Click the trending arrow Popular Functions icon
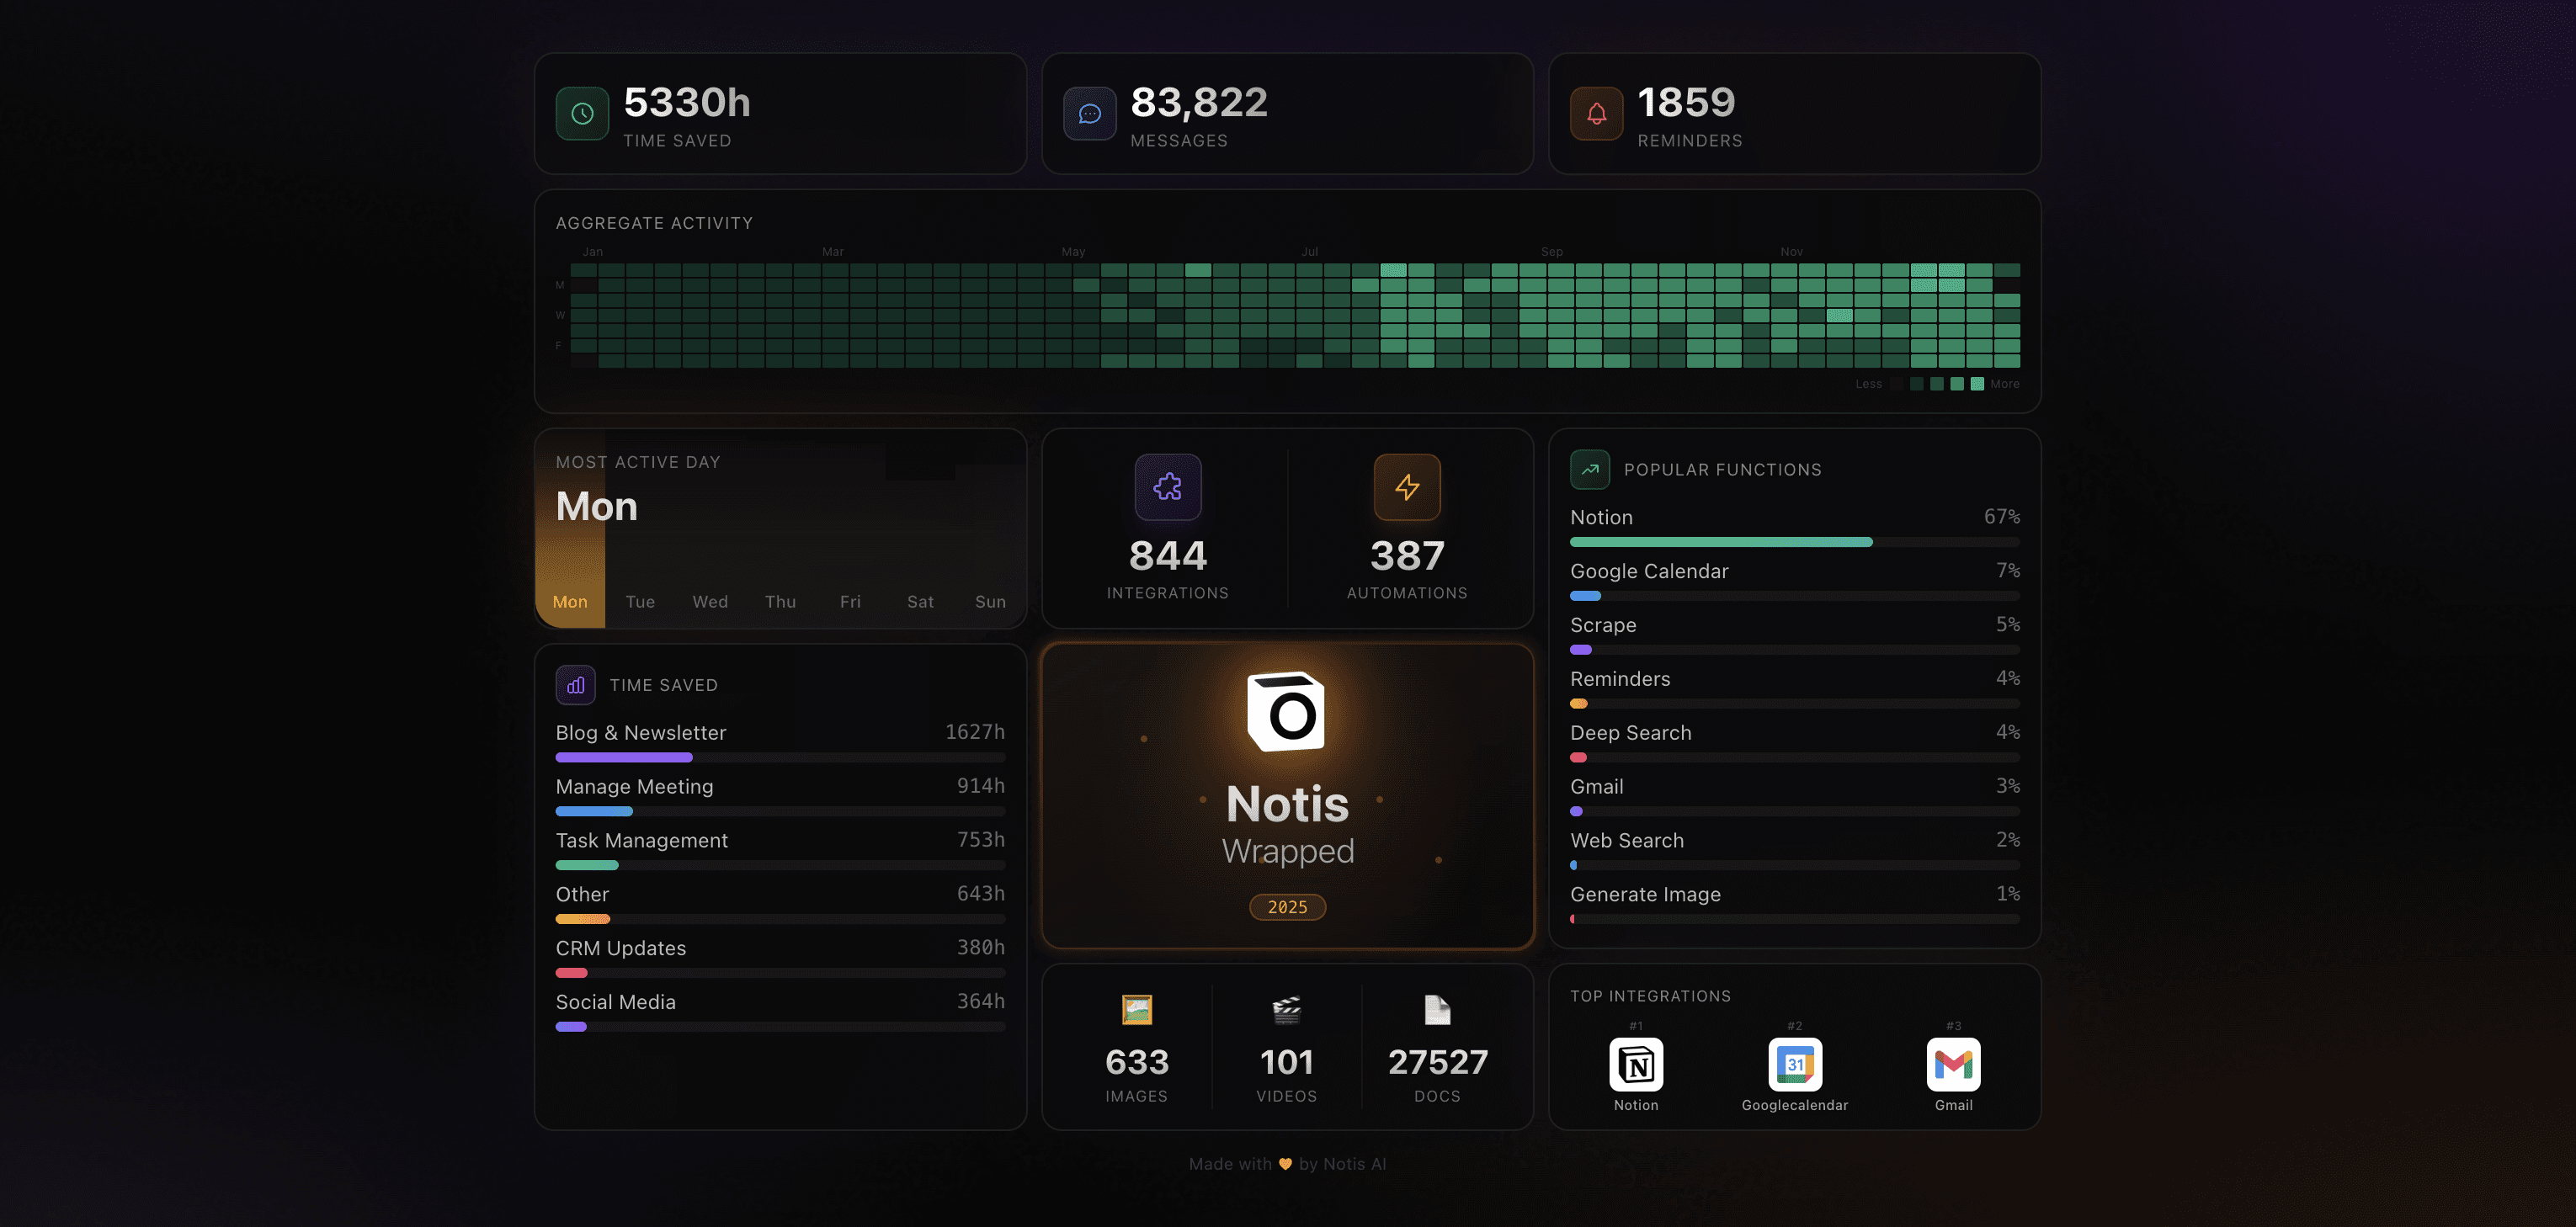The width and height of the screenshot is (2576, 1227). pyautogui.click(x=1589, y=469)
